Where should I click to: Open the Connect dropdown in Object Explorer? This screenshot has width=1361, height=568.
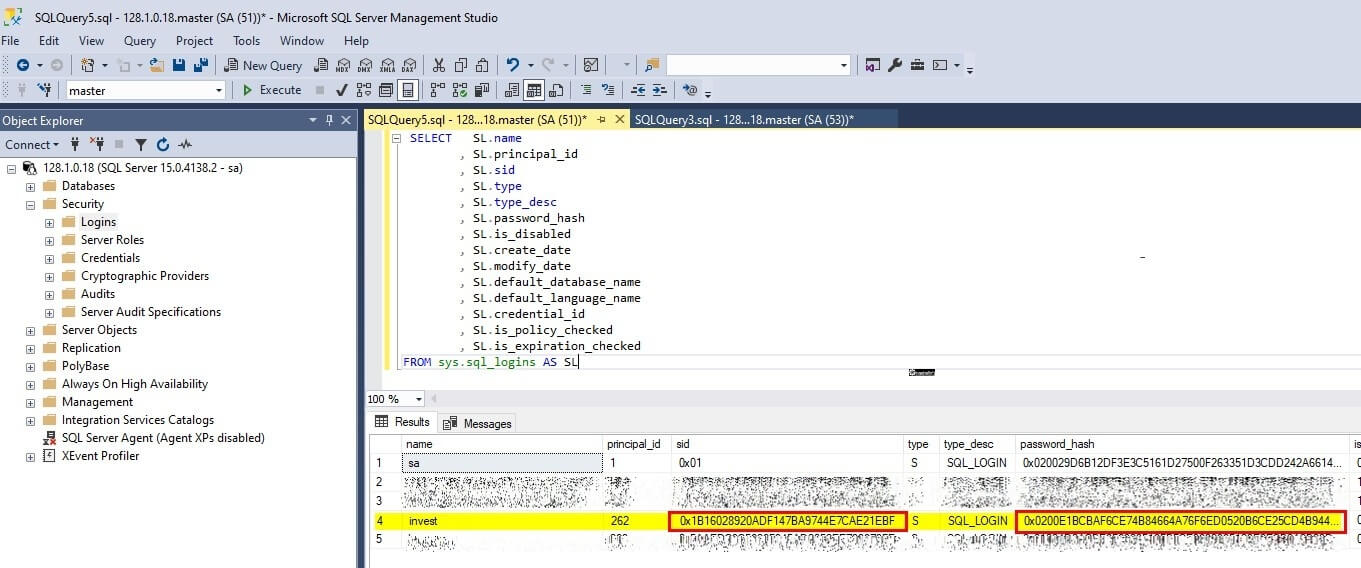[32, 145]
